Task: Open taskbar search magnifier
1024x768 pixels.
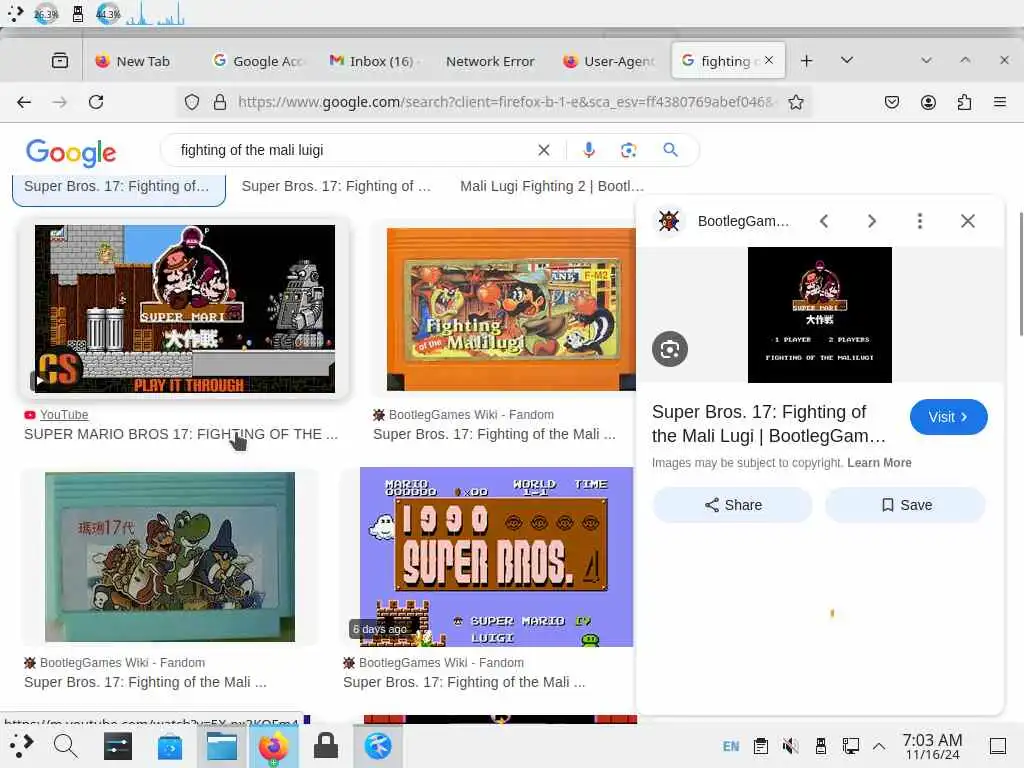Action: coord(65,746)
